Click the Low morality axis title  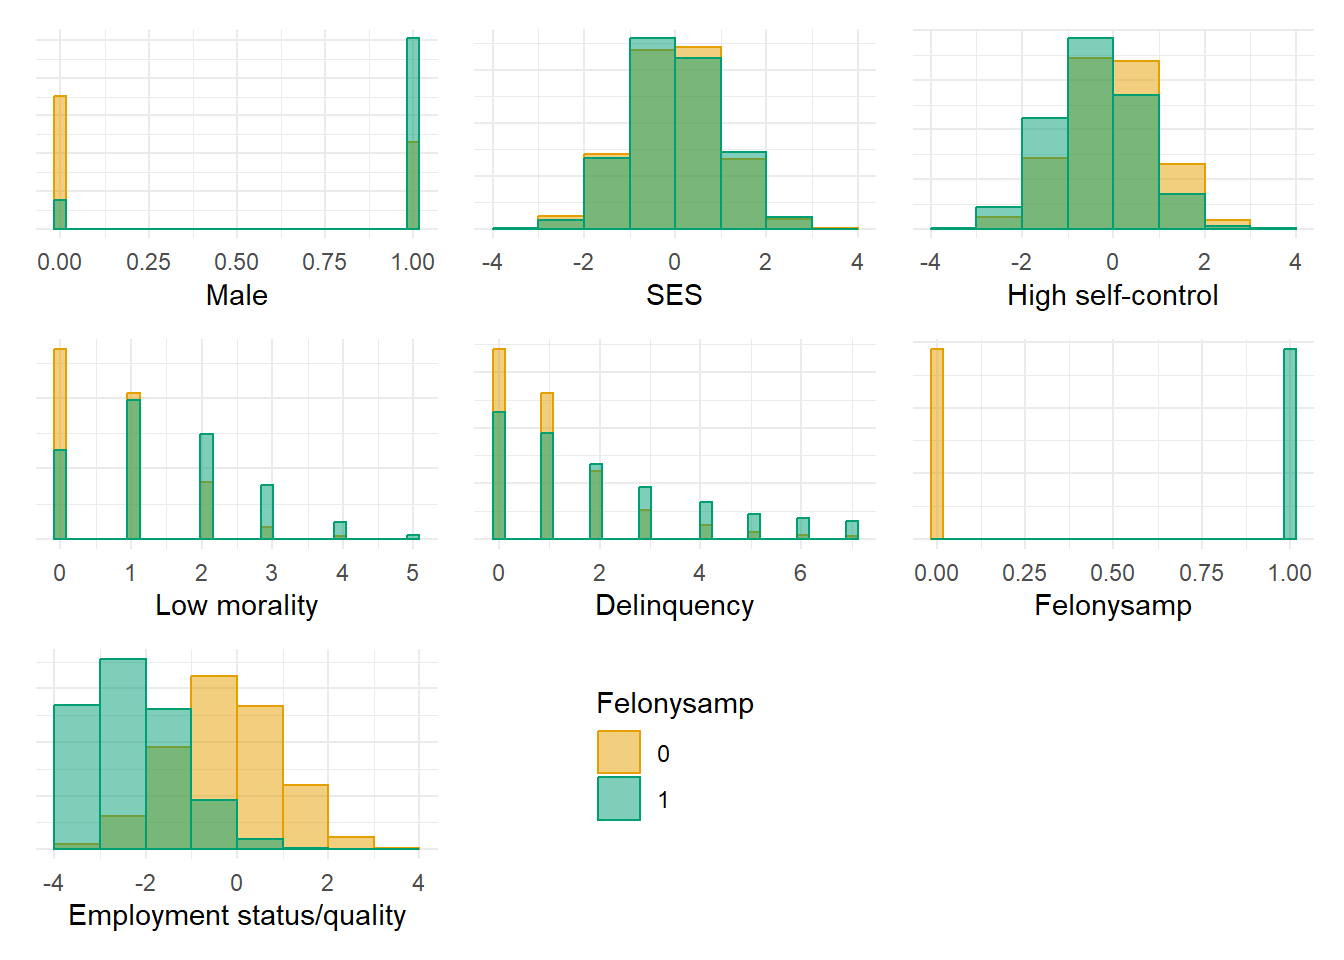(237, 606)
